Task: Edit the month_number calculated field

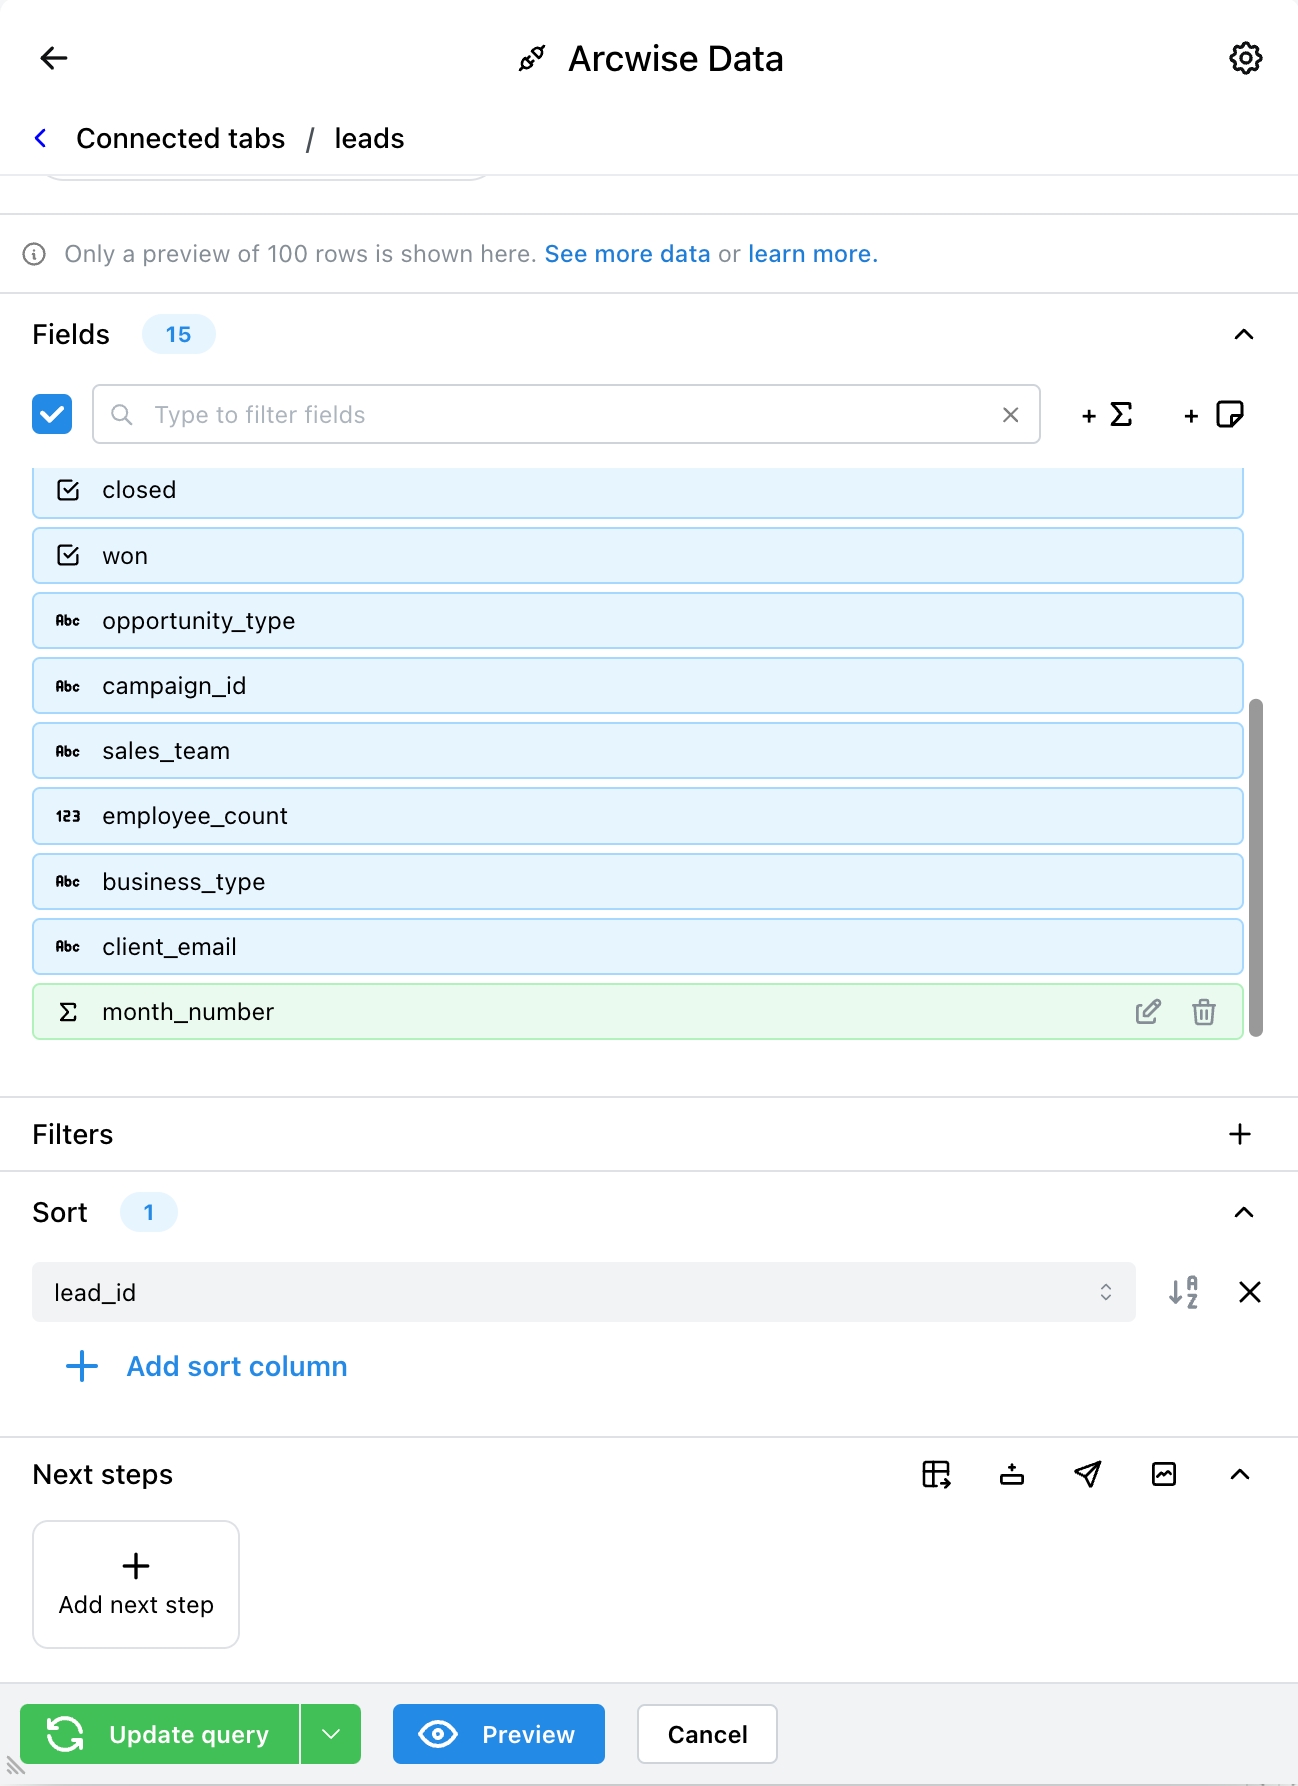Action: point(1148,1012)
